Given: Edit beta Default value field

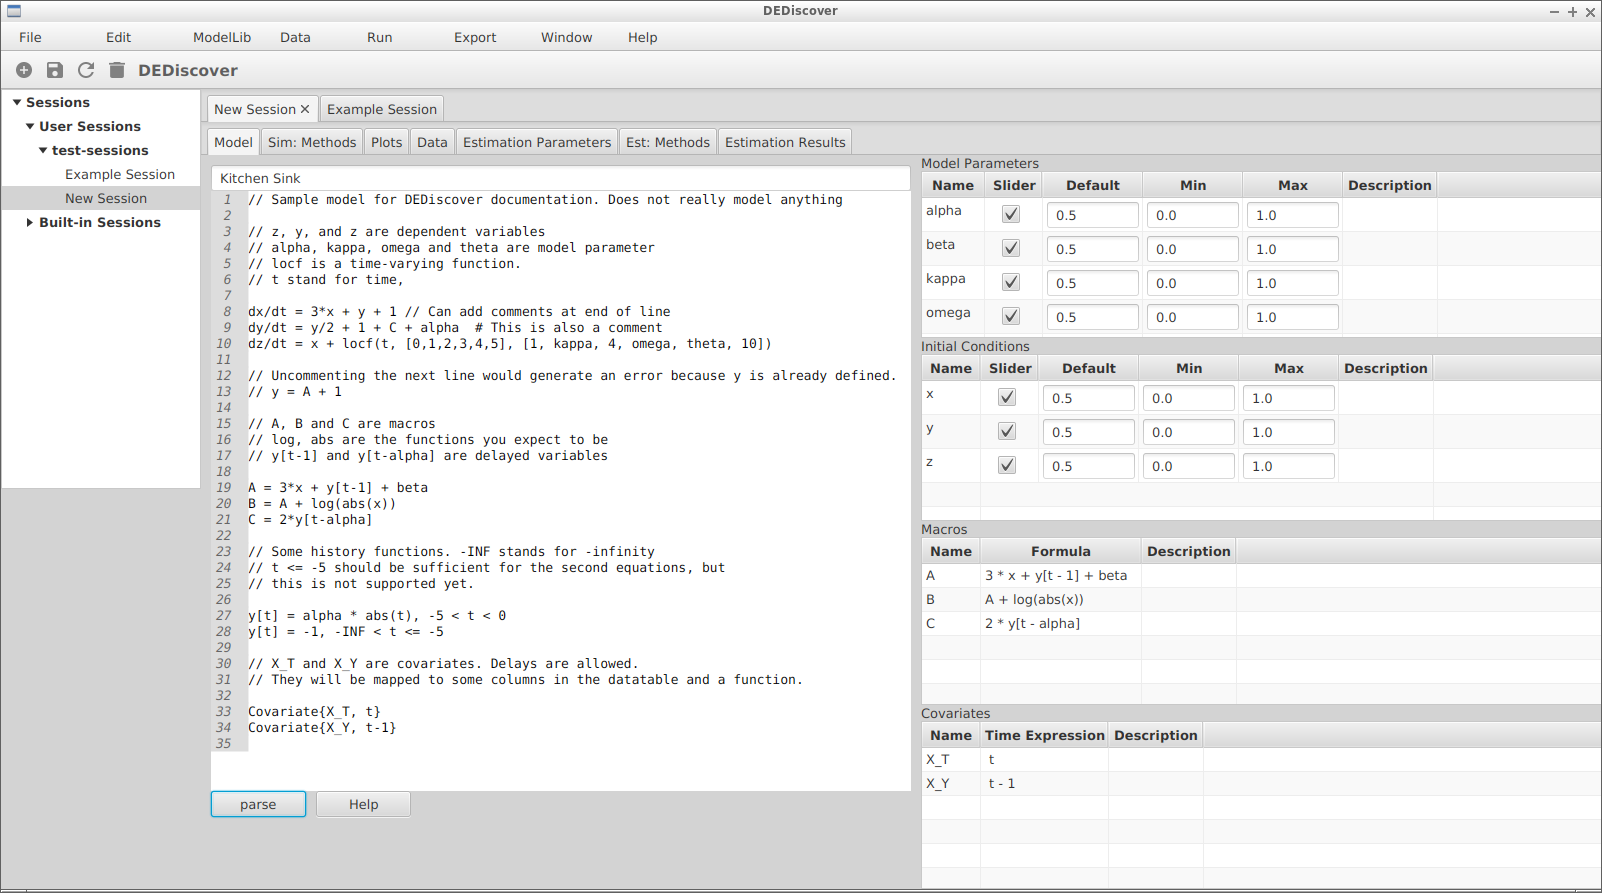Looking at the screenshot, I should point(1092,249).
